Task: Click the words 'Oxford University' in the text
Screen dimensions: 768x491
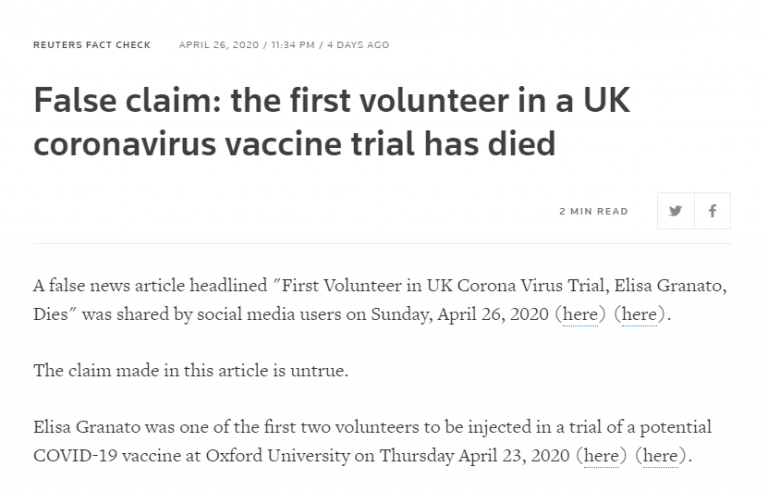Action: click(278, 456)
